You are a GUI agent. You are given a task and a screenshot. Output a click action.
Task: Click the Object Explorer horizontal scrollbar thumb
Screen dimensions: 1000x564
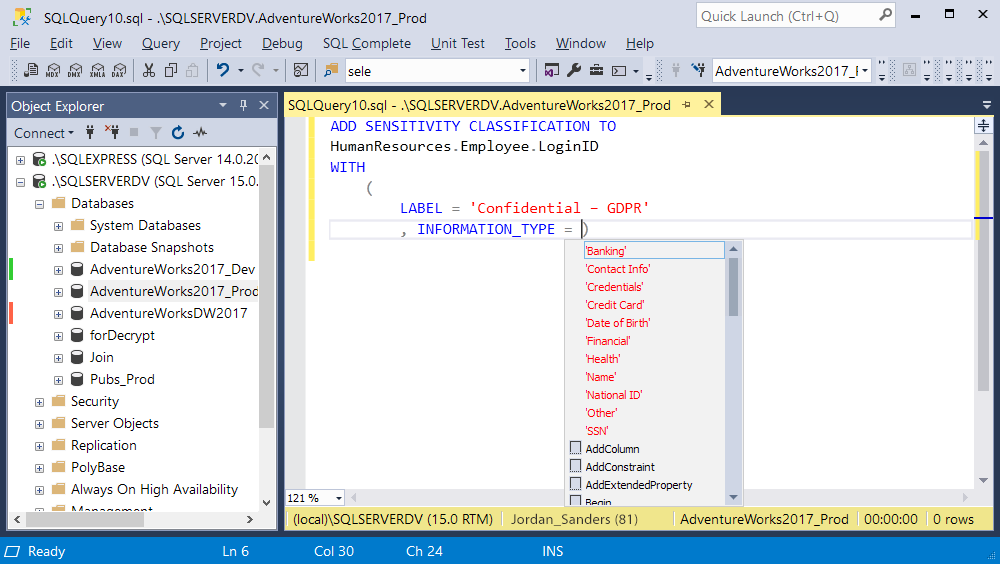[84, 520]
